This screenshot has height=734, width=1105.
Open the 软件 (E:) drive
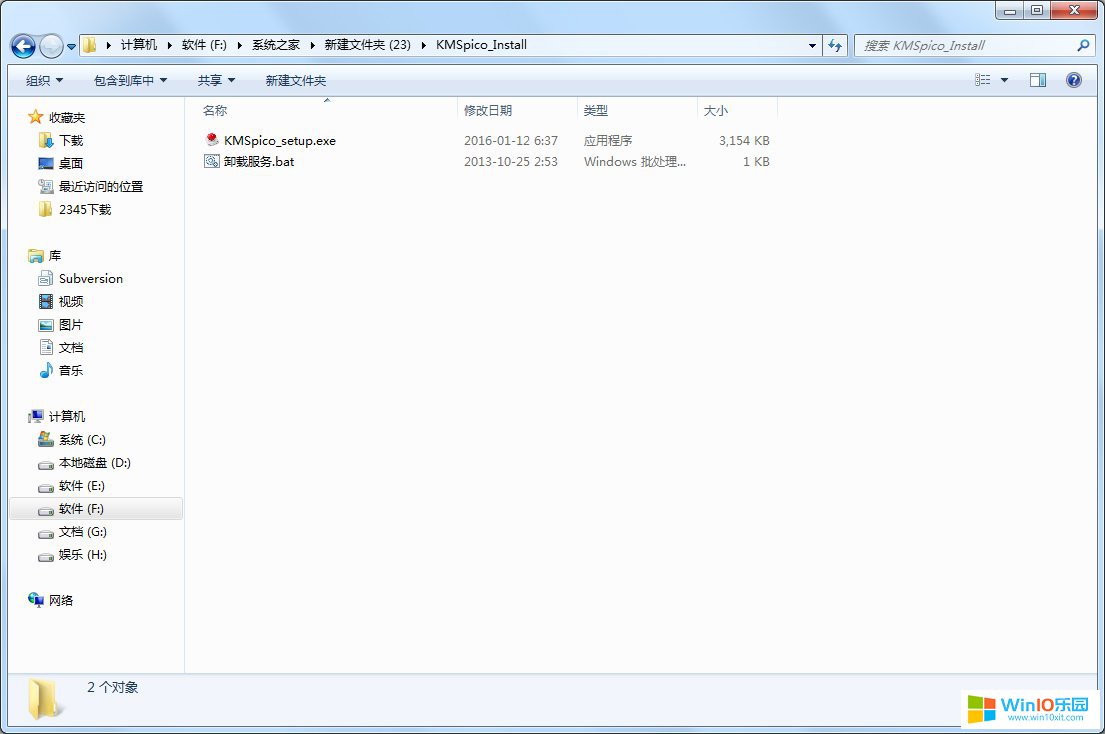point(81,485)
